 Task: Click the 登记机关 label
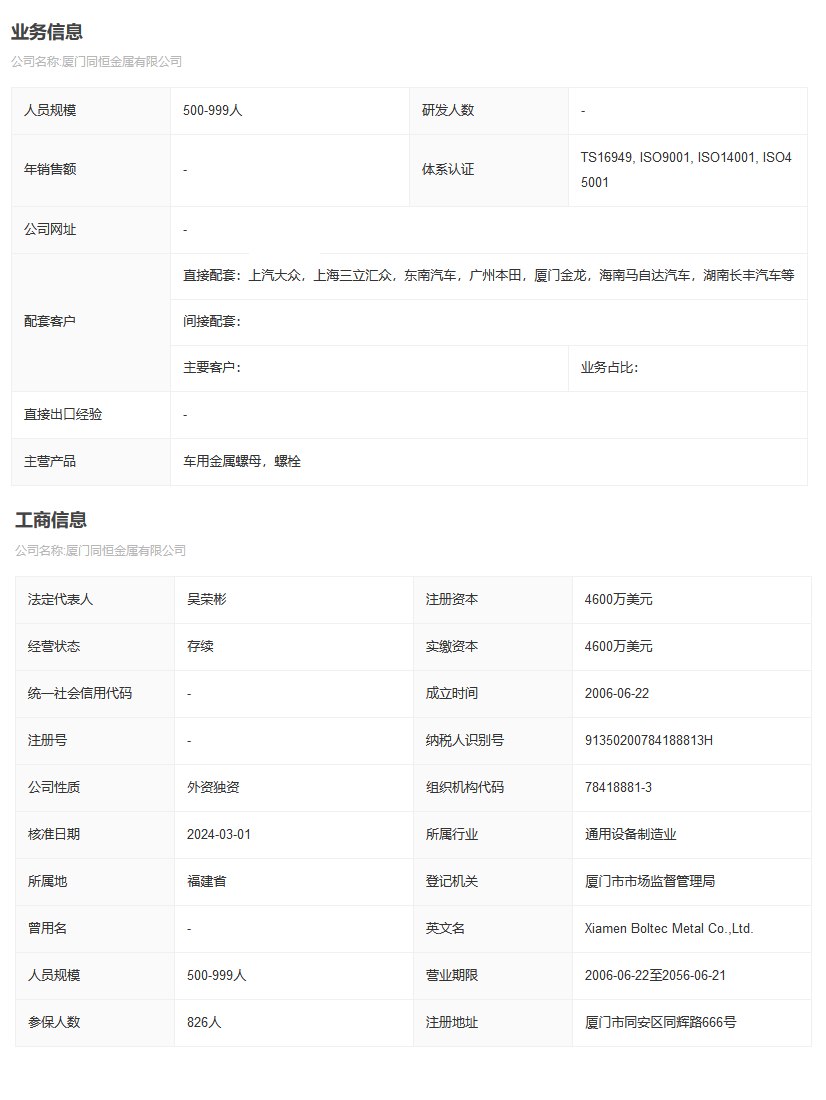452,882
